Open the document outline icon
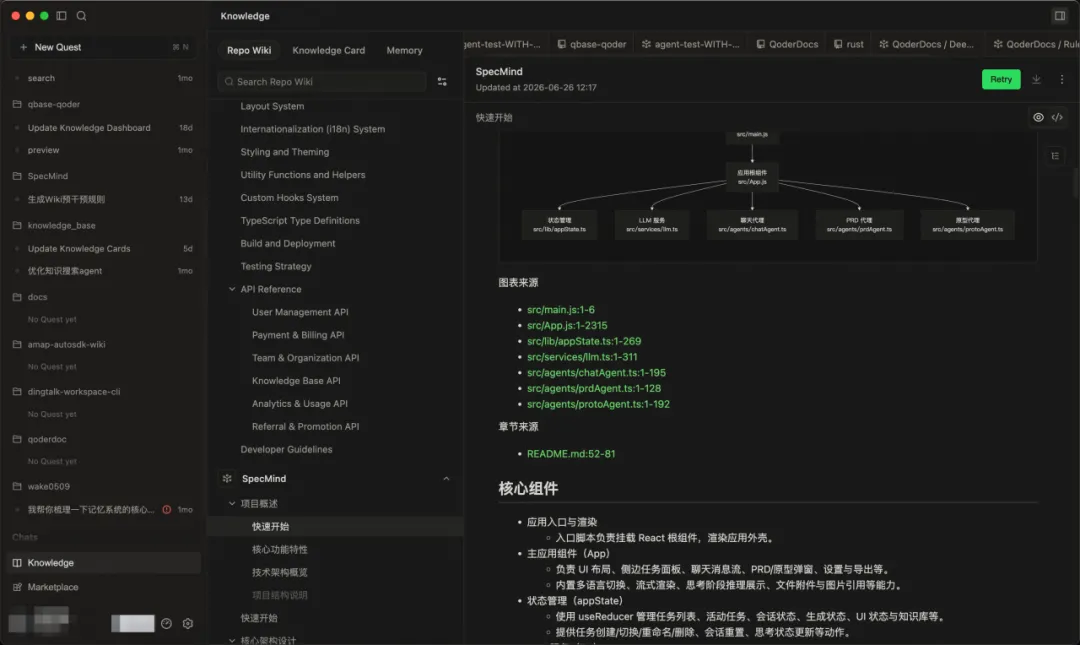 (x=1055, y=156)
